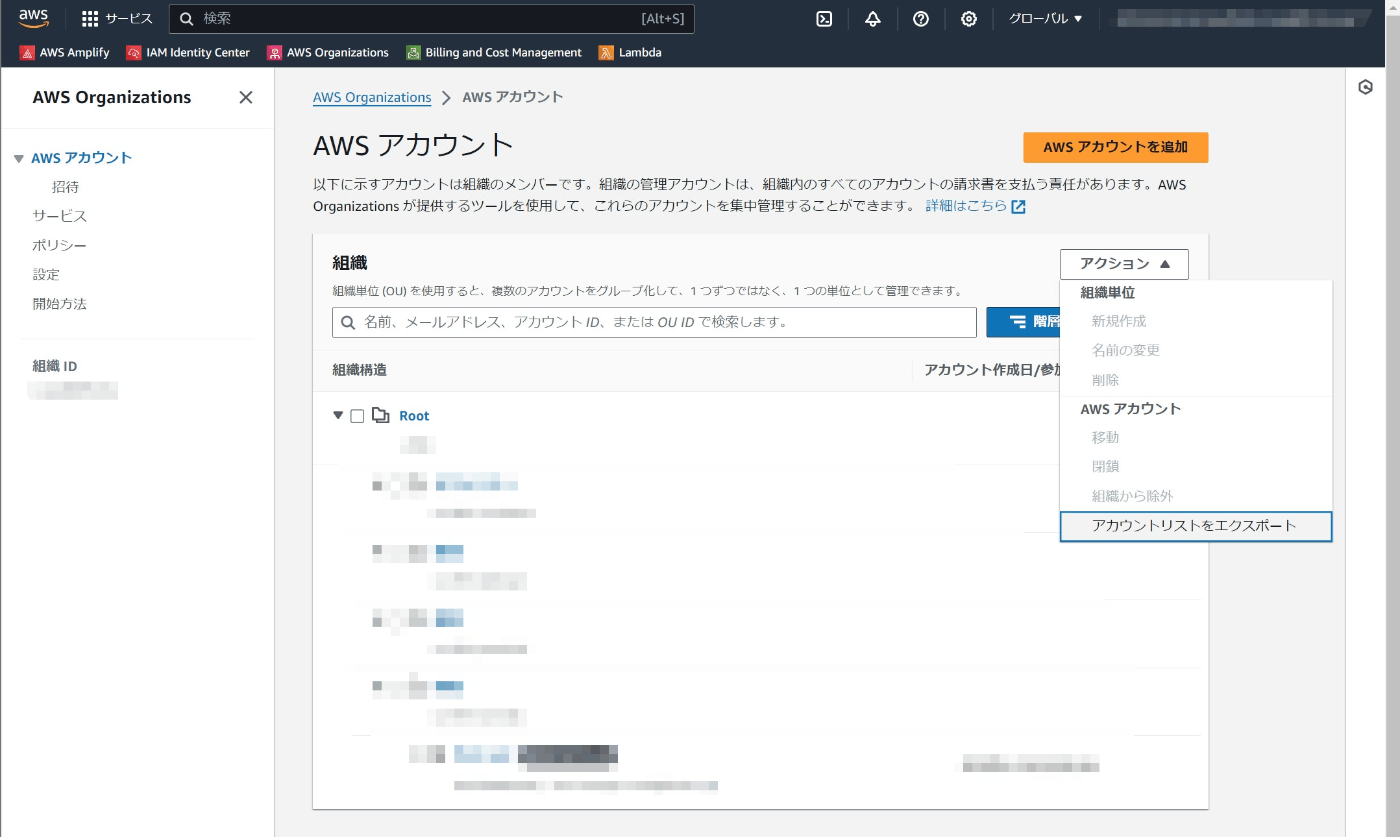This screenshot has width=1400, height=837.
Task: Focus the account name/ID search field
Action: click(x=654, y=322)
